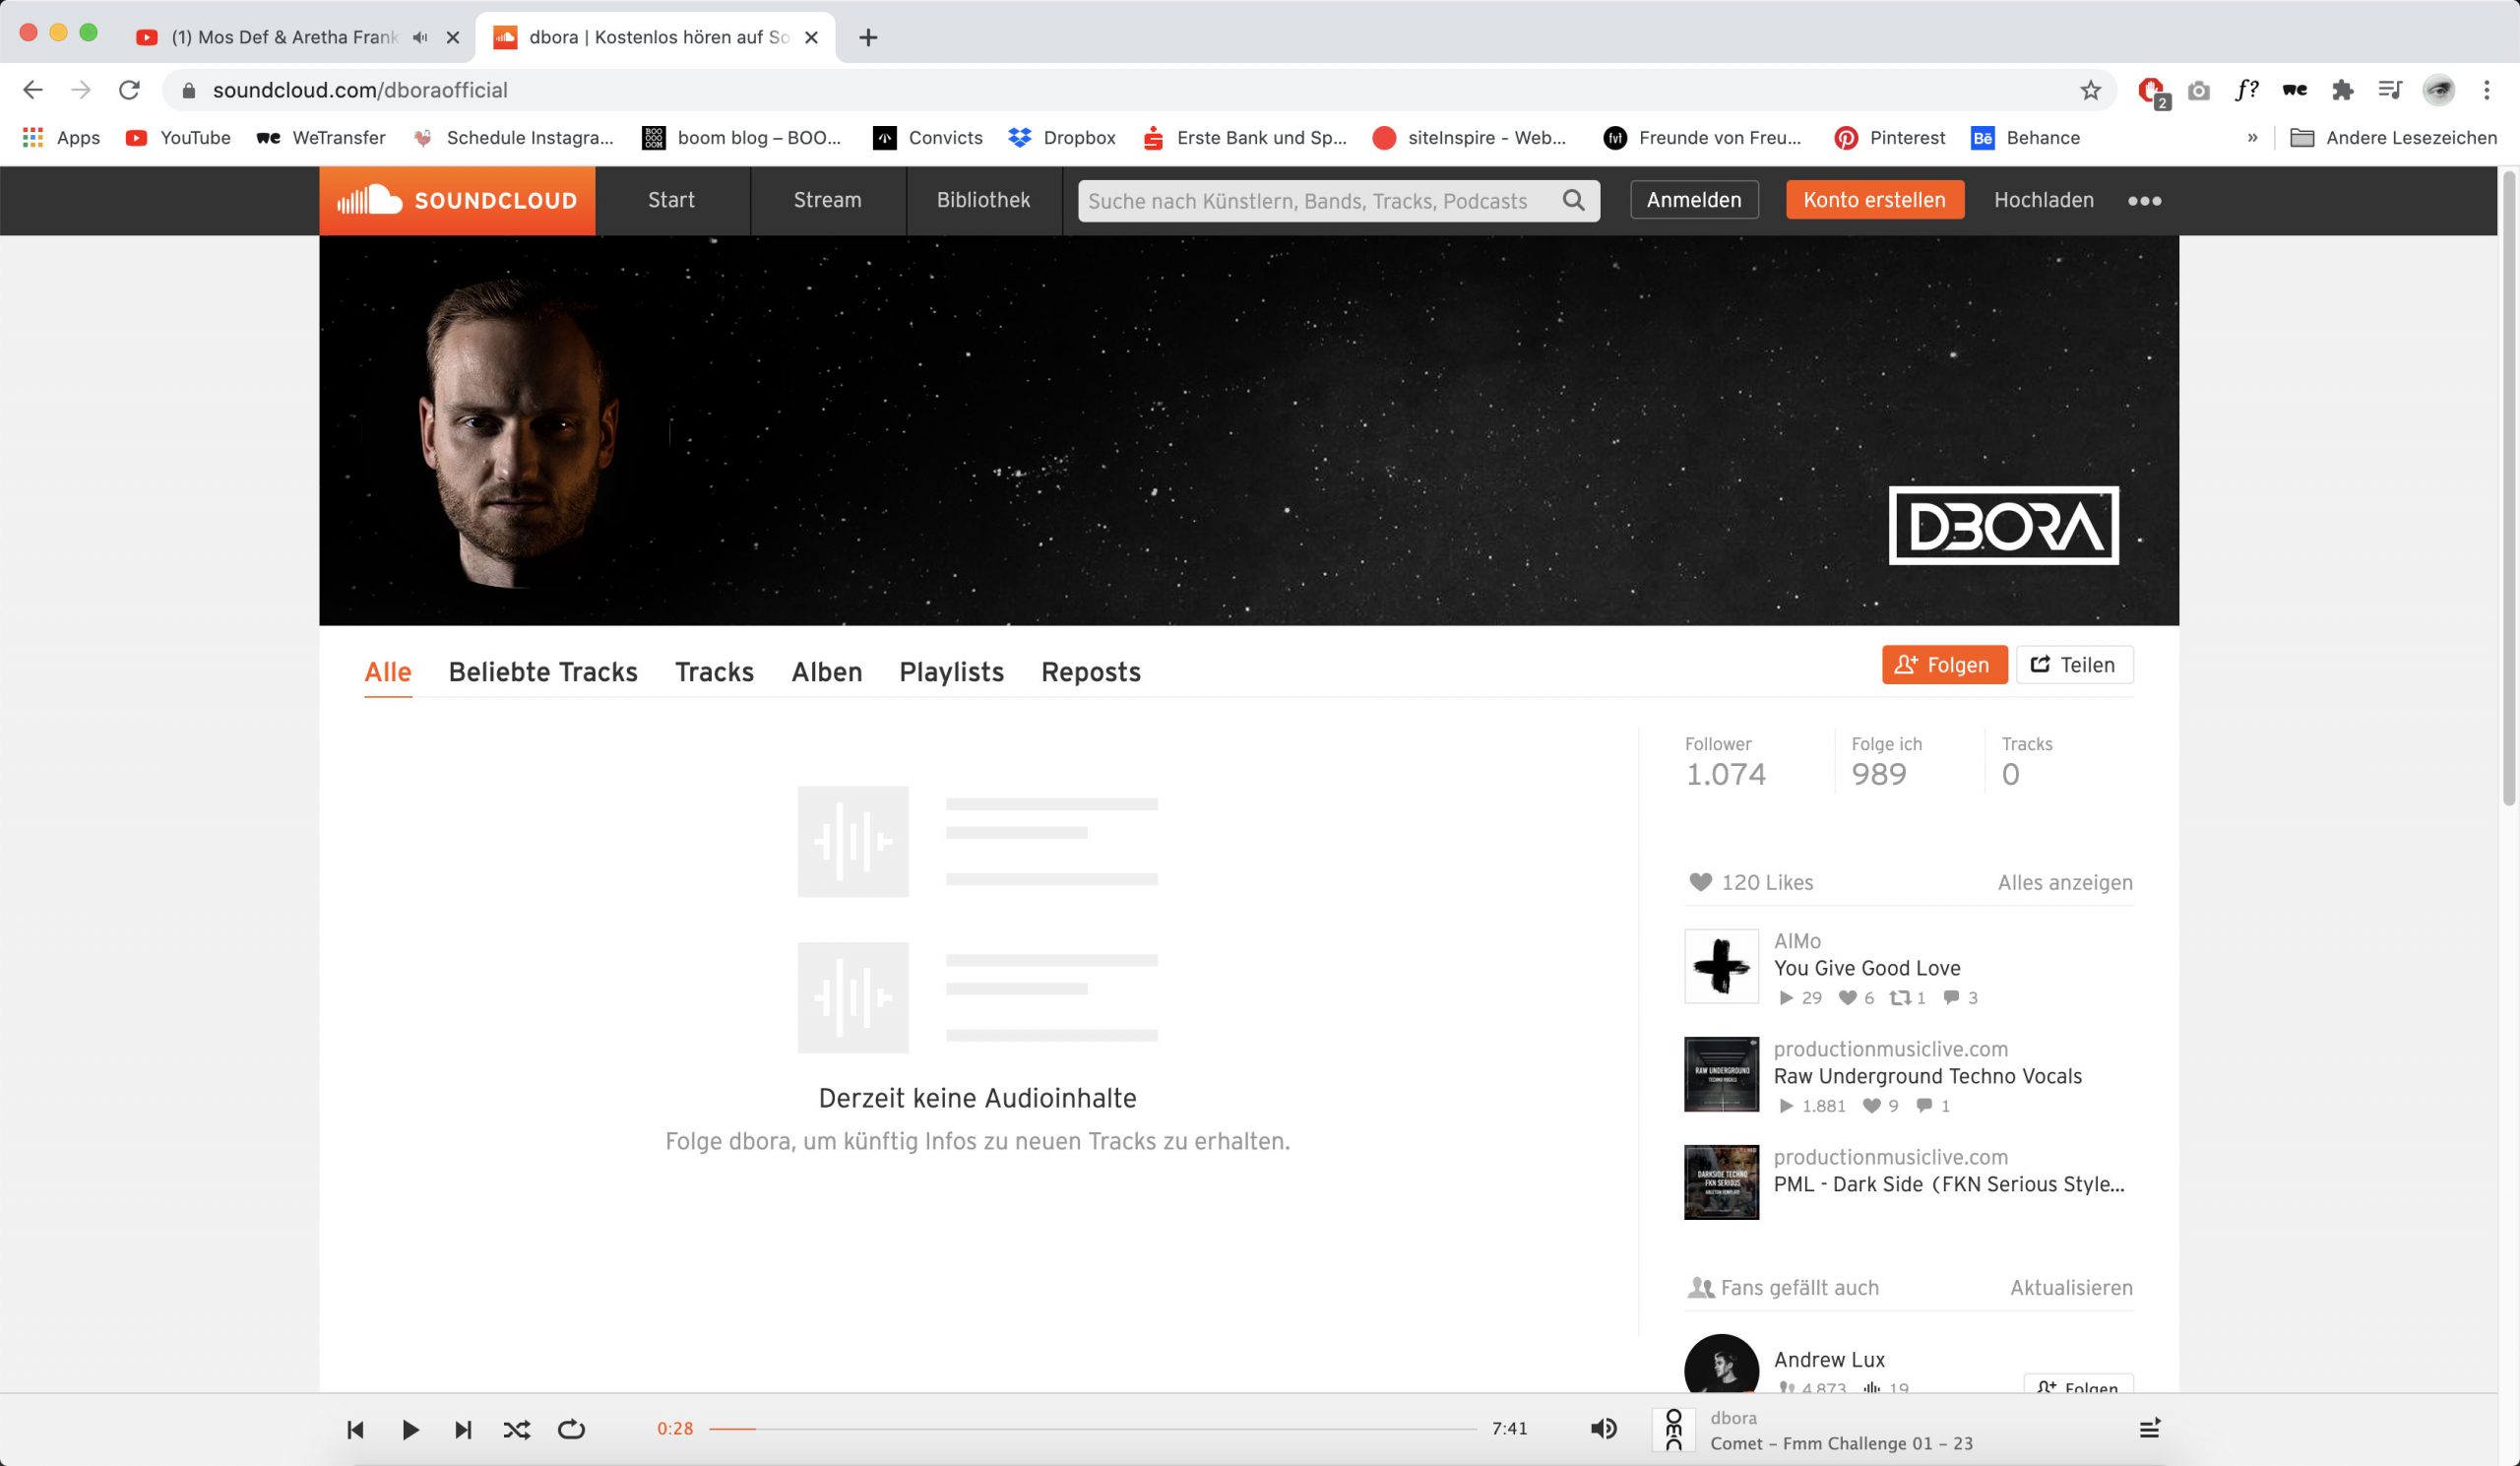Image resolution: width=2520 pixels, height=1466 pixels.
Task: Select the Reposts tab
Action: (1091, 672)
